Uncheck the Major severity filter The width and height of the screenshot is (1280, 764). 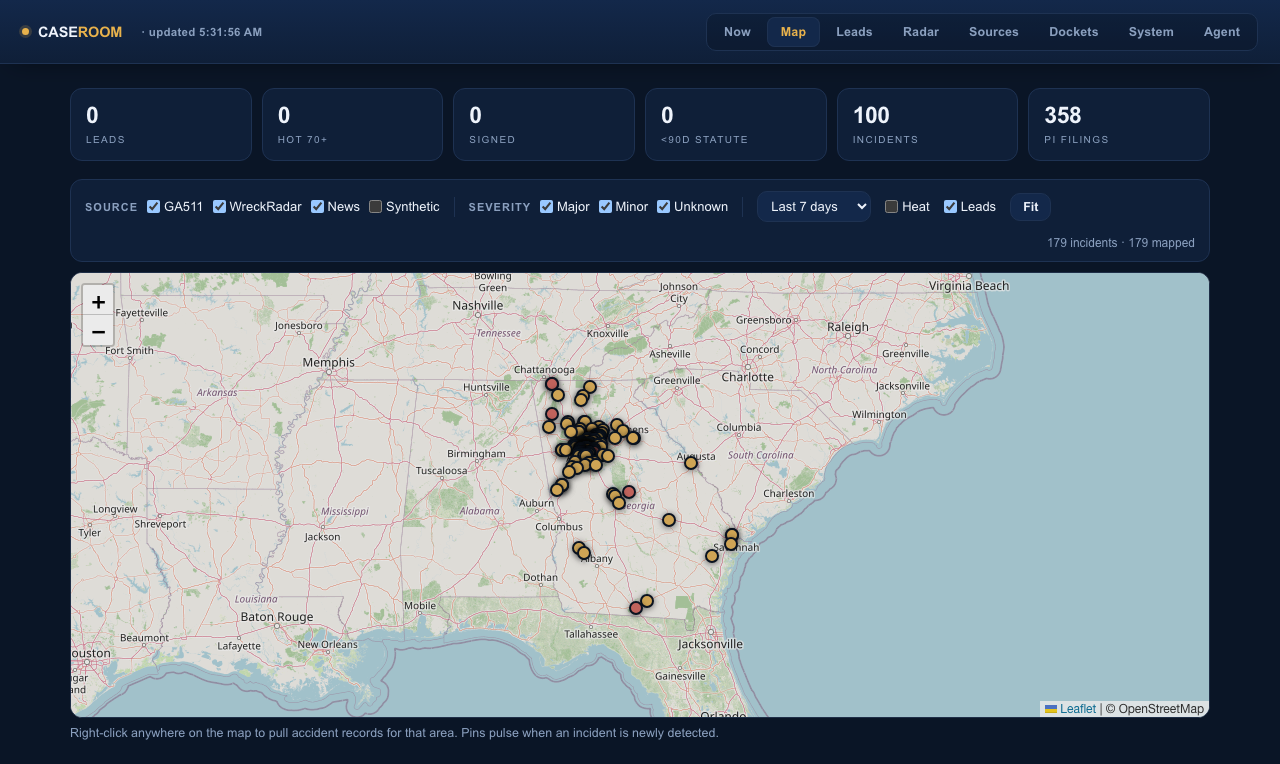pyautogui.click(x=546, y=207)
